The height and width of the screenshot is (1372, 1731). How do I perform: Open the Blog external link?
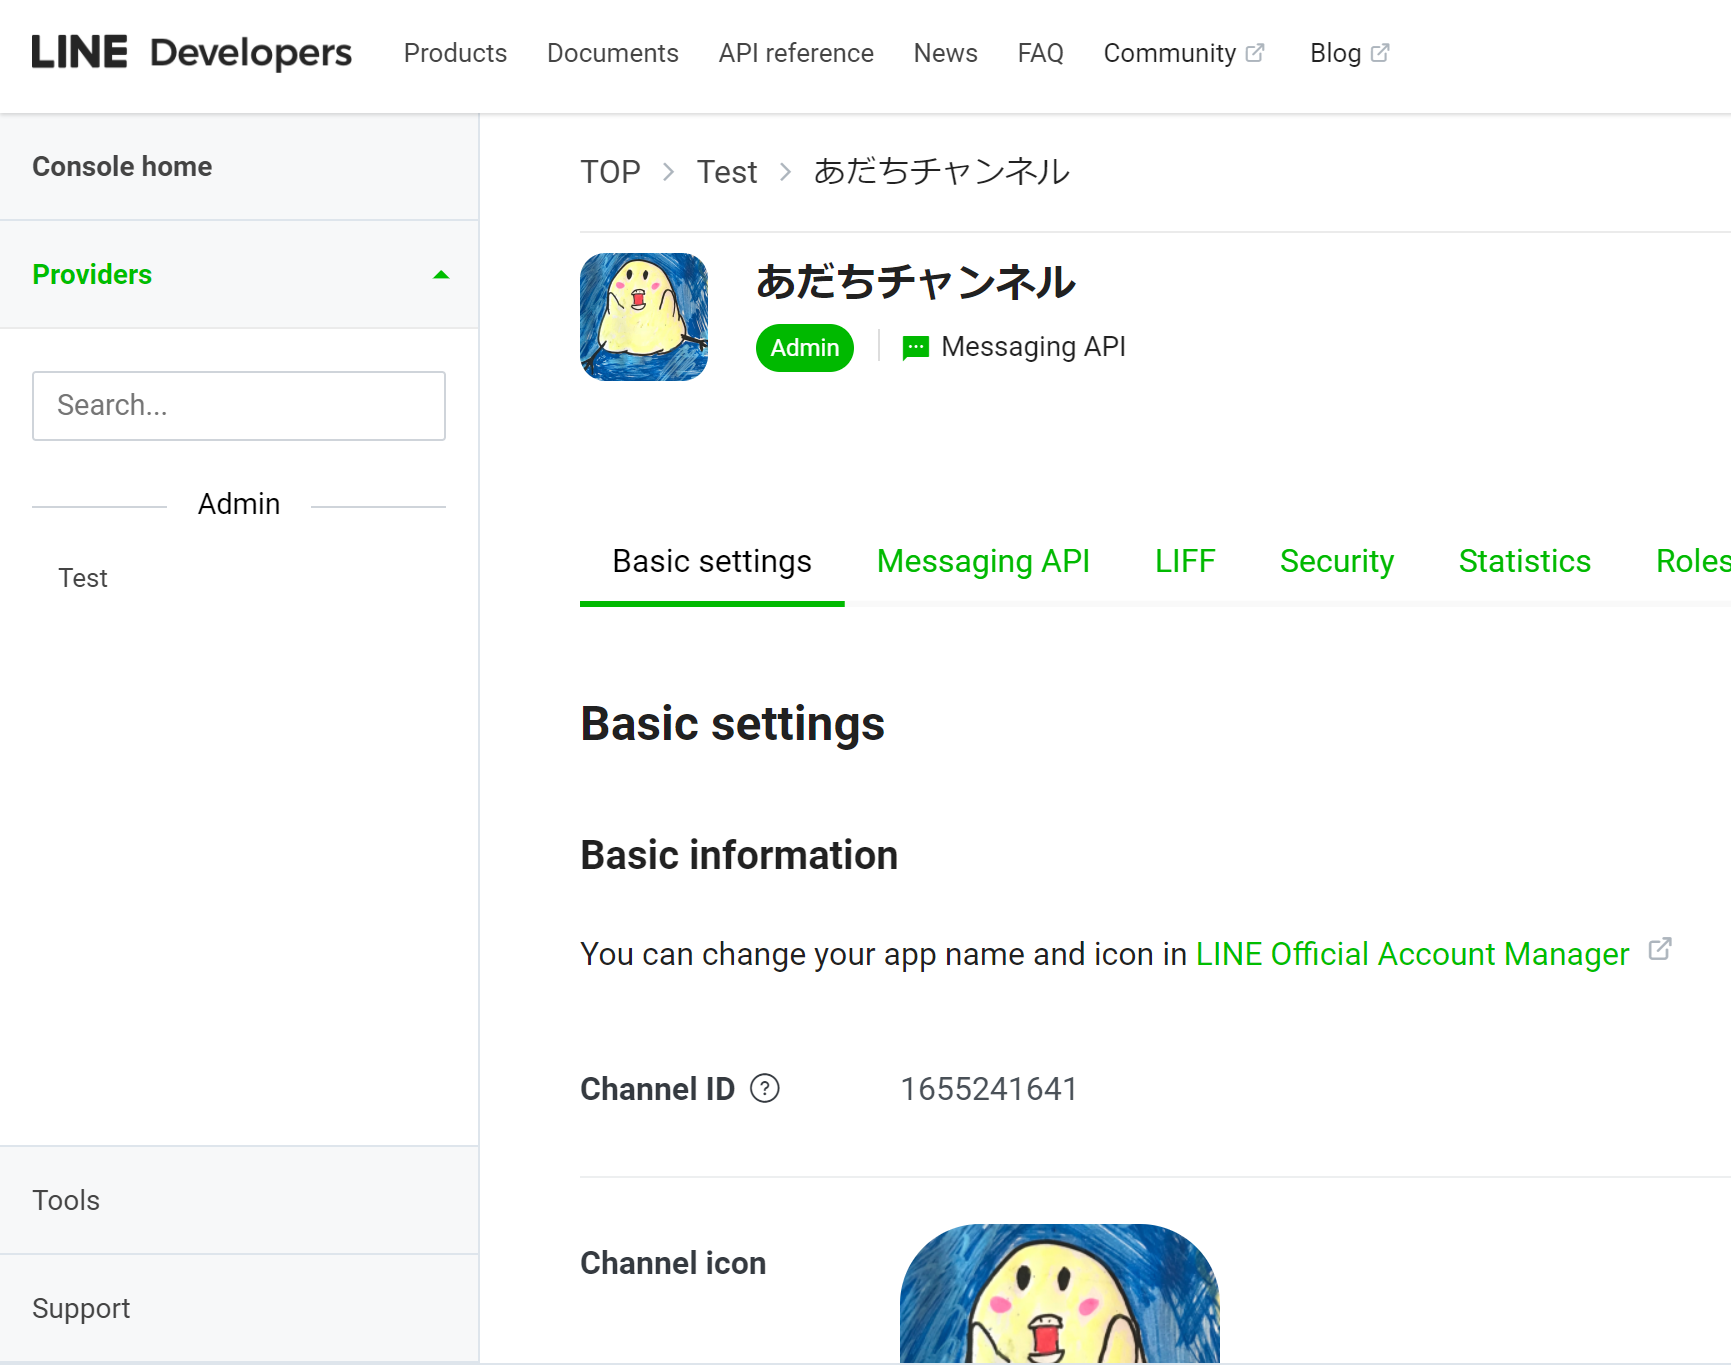coord(1350,53)
